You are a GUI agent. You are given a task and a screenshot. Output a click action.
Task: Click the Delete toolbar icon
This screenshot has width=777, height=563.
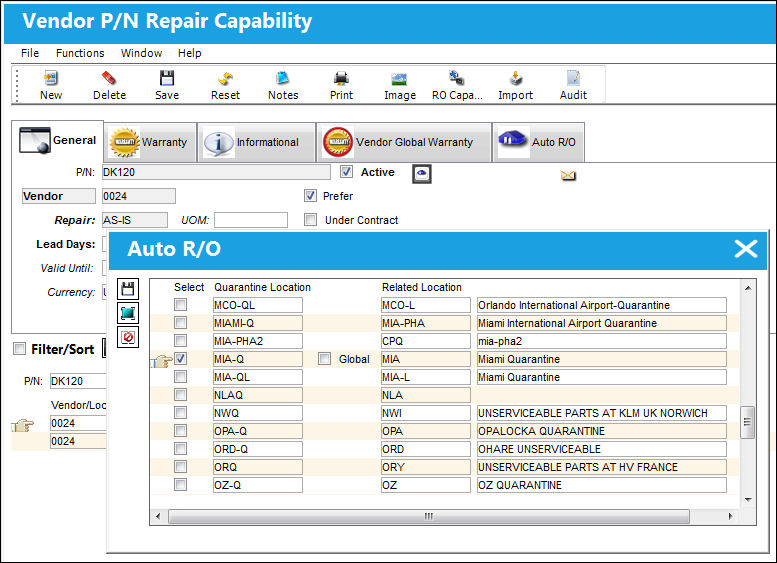coord(109,85)
